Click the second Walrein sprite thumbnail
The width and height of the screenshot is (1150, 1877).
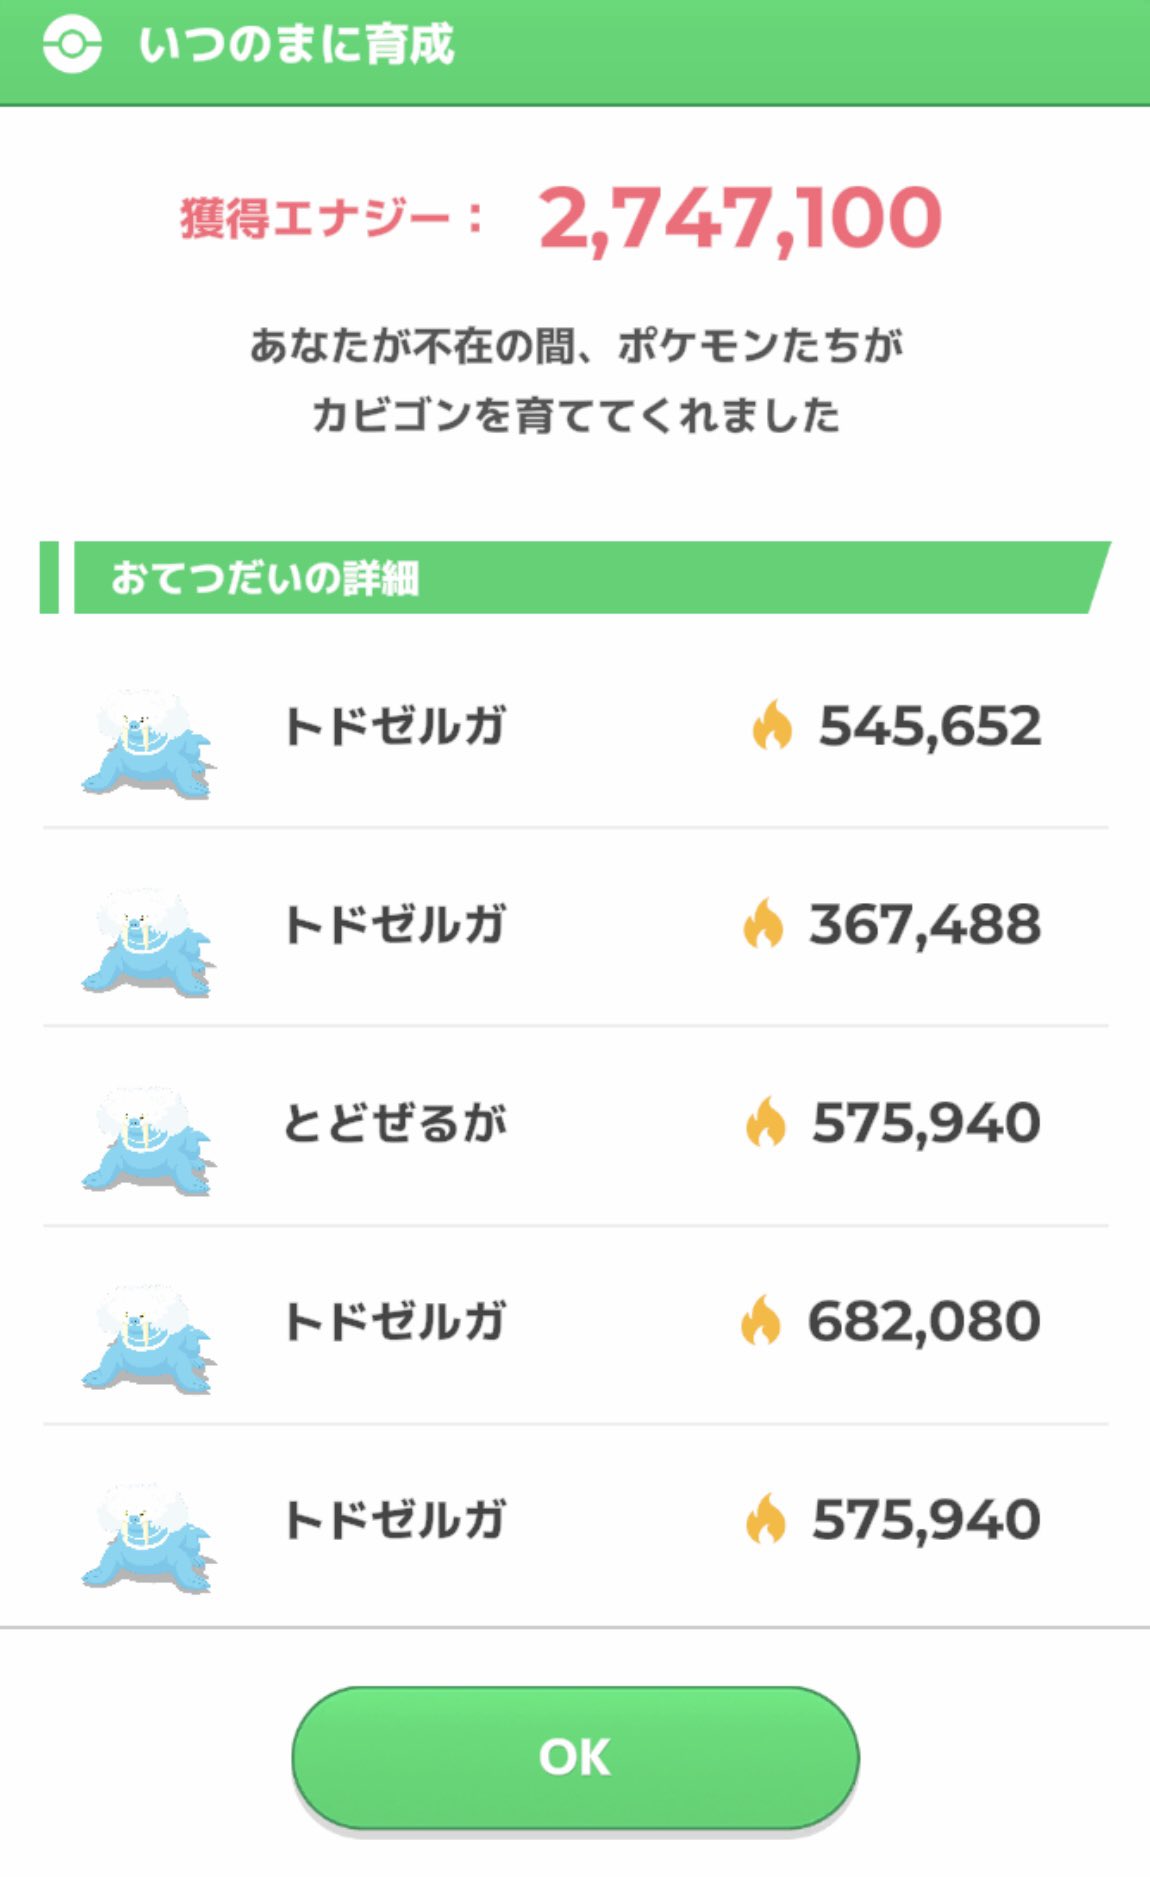149,942
